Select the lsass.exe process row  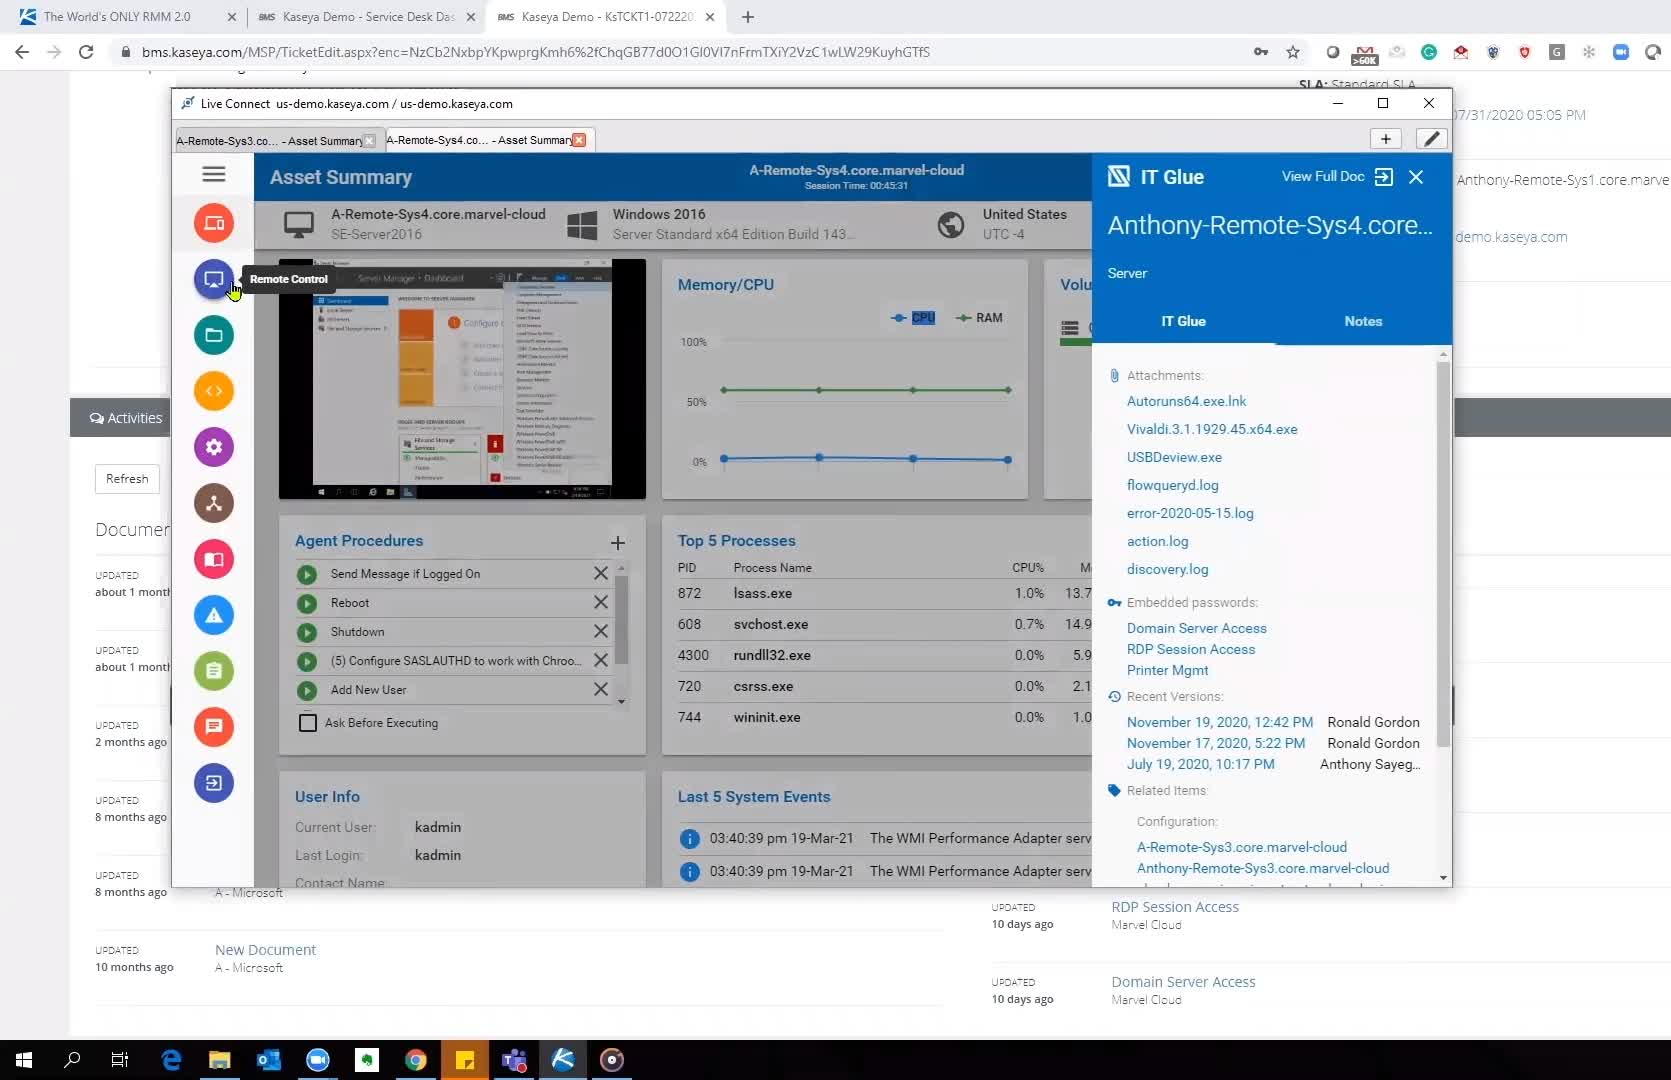tap(884, 593)
